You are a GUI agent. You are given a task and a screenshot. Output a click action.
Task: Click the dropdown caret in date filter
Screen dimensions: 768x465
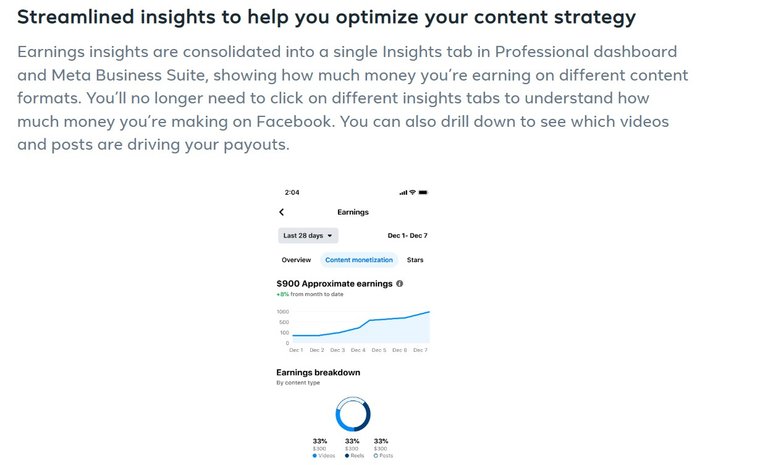pyautogui.click(x=330, y=236)
